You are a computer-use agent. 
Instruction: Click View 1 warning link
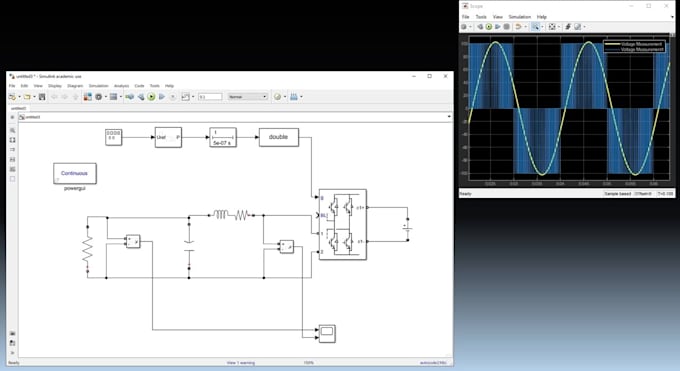[241, 363]
